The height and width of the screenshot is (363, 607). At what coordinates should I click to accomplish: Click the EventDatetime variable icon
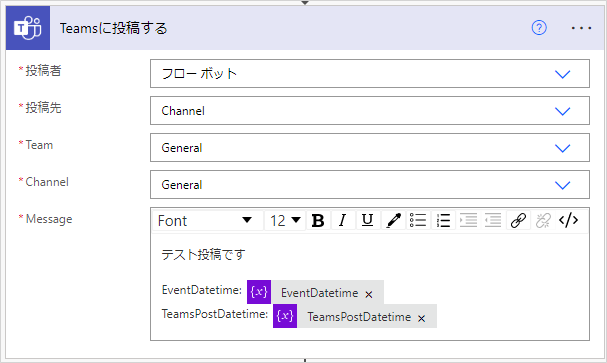click(x=259, y=292)
